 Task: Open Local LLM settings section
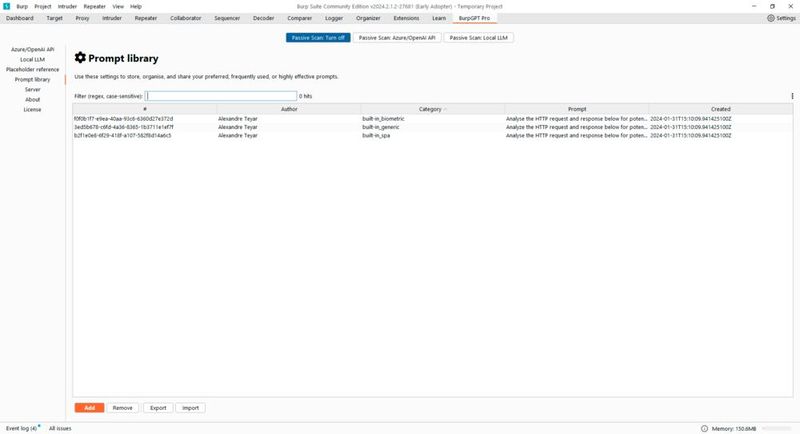(x=33, y=60)
